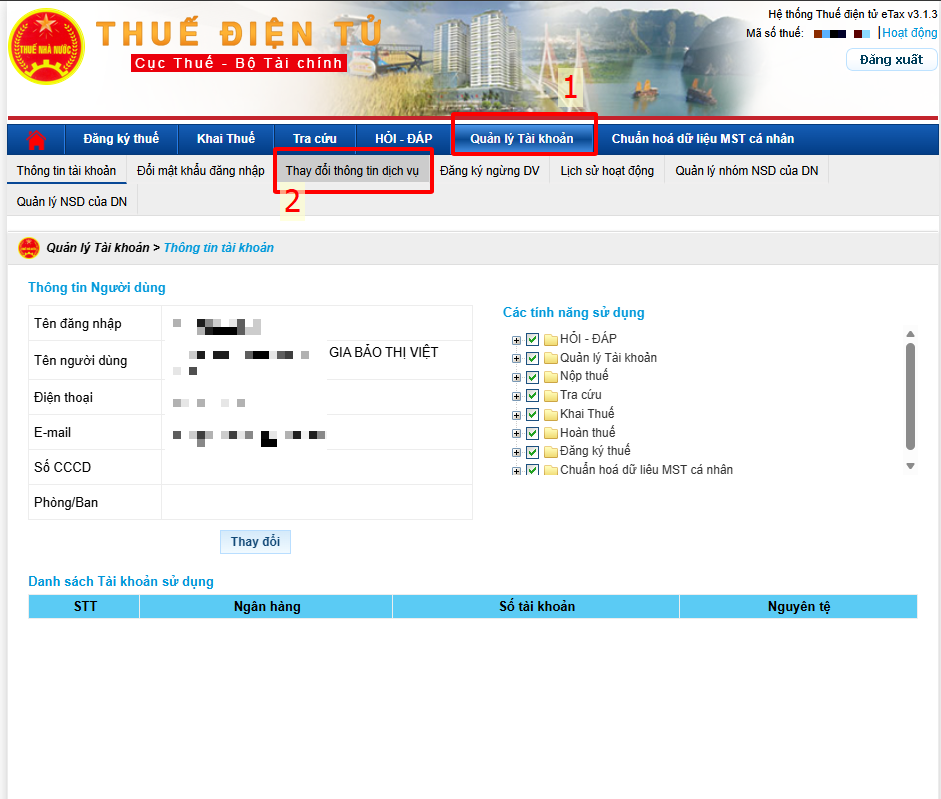The width and height of the screenshot is (941, 799).
Task: Click the Đăng xuất logout button
Action: [891, 60]
